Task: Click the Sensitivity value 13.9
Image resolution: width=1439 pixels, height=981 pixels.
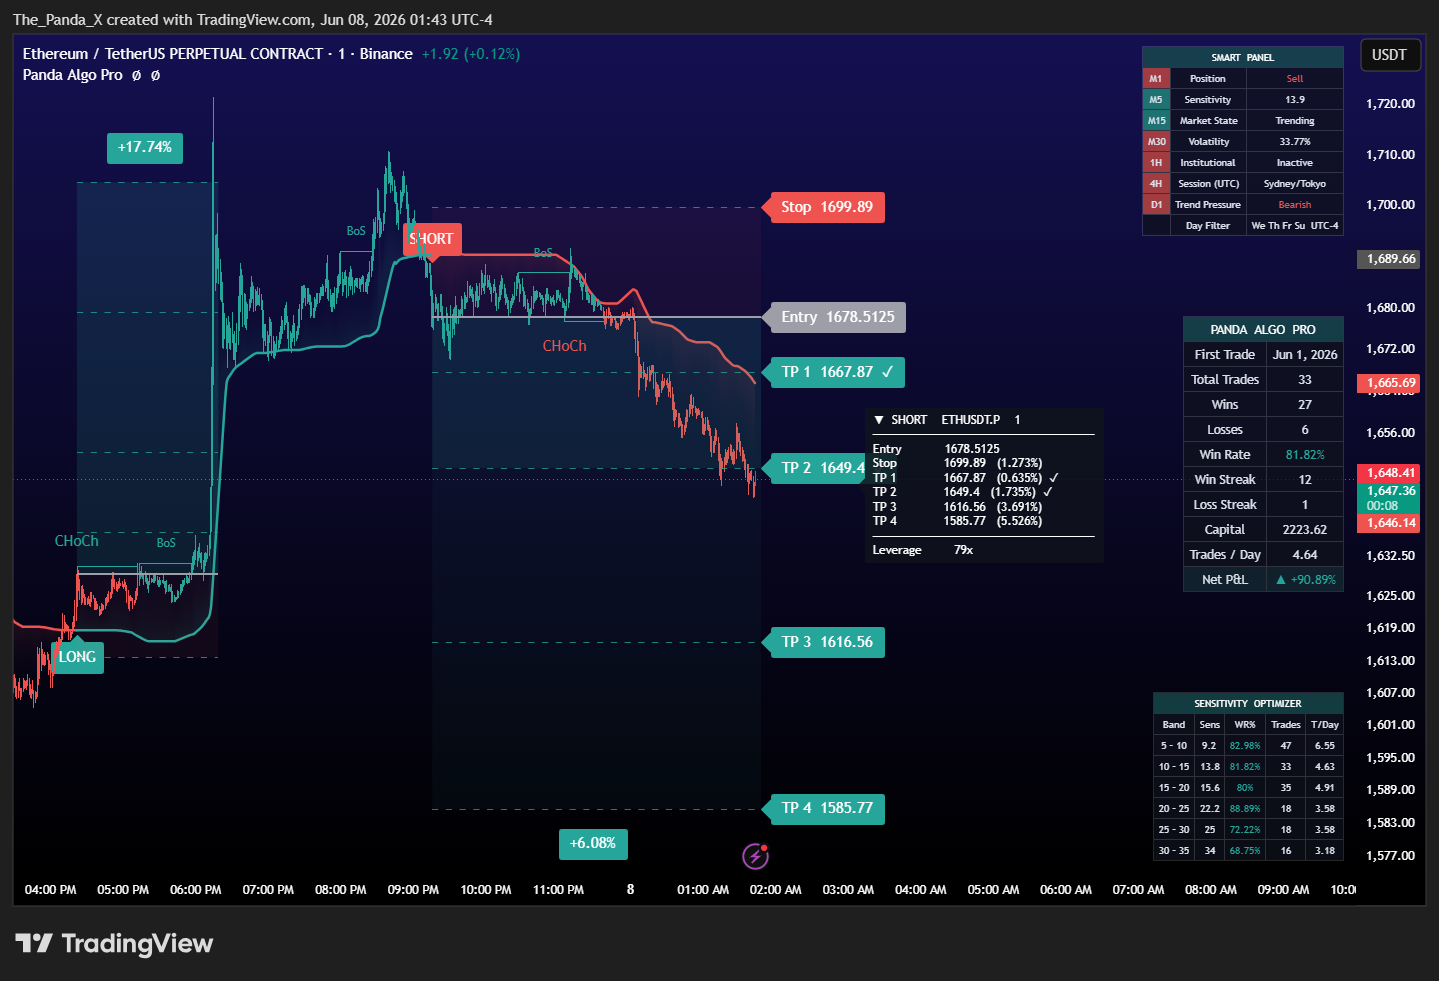Action: click(x=1295, y=99)
